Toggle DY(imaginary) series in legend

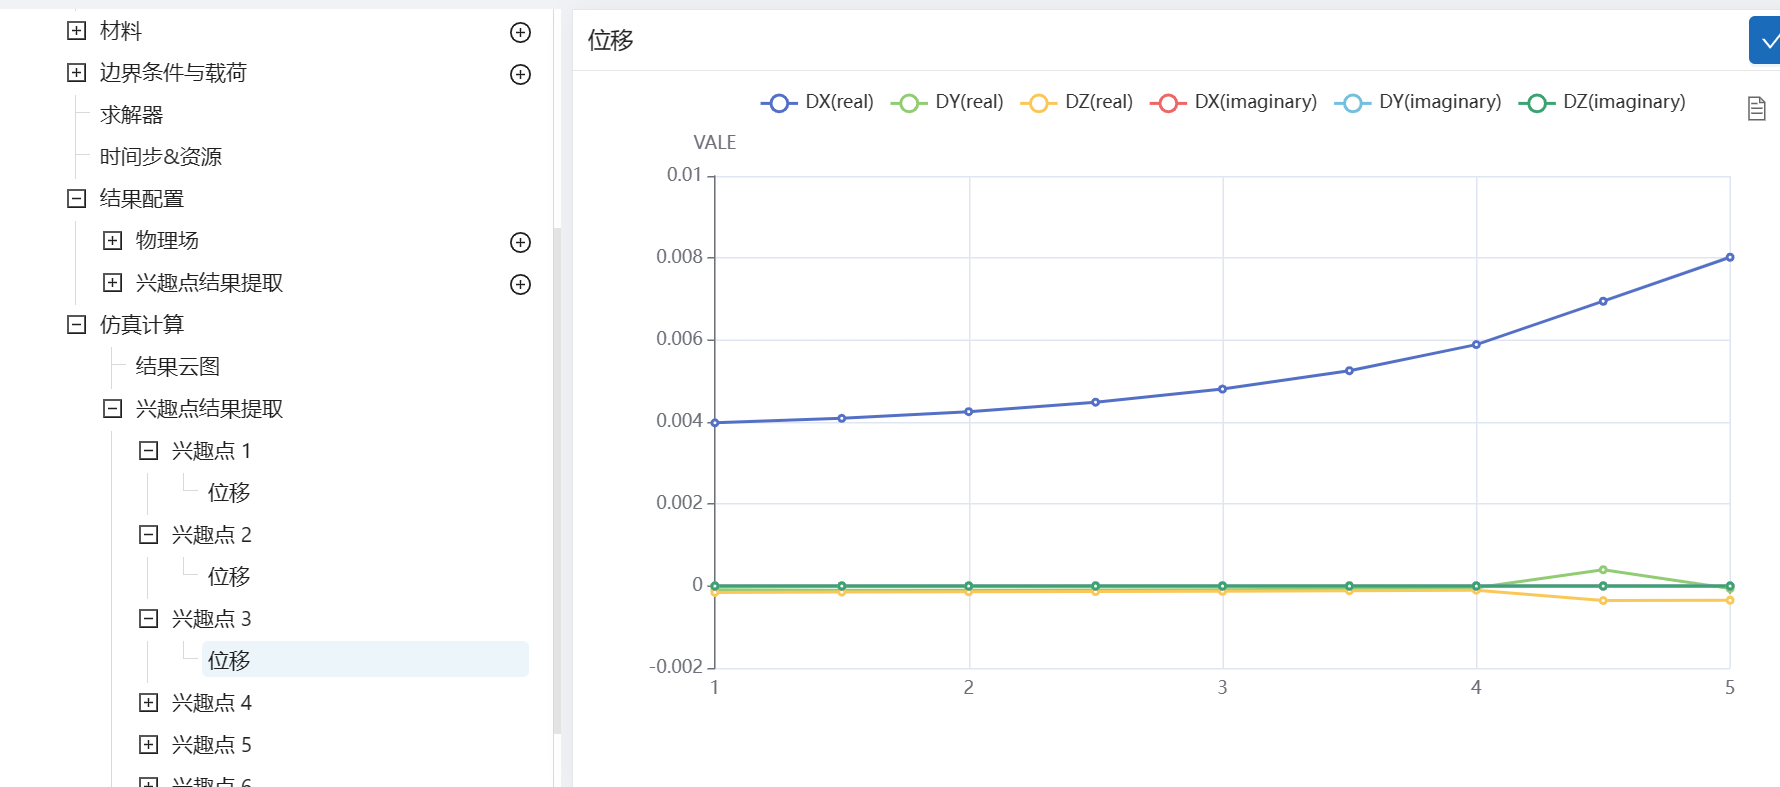pyautogui.click(x=1418, y=102)
